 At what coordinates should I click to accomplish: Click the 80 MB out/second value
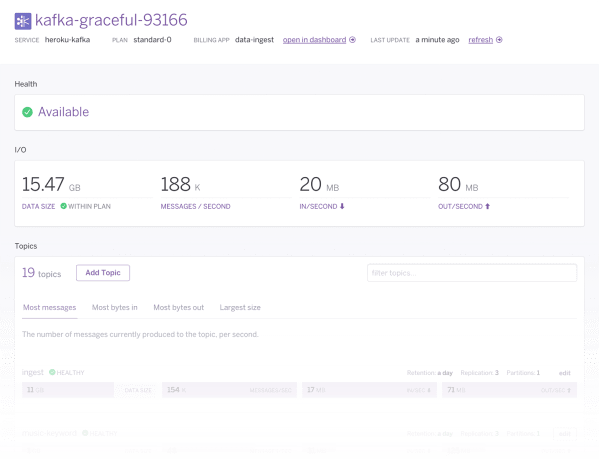pyautogui.click(x=458, y=185)
